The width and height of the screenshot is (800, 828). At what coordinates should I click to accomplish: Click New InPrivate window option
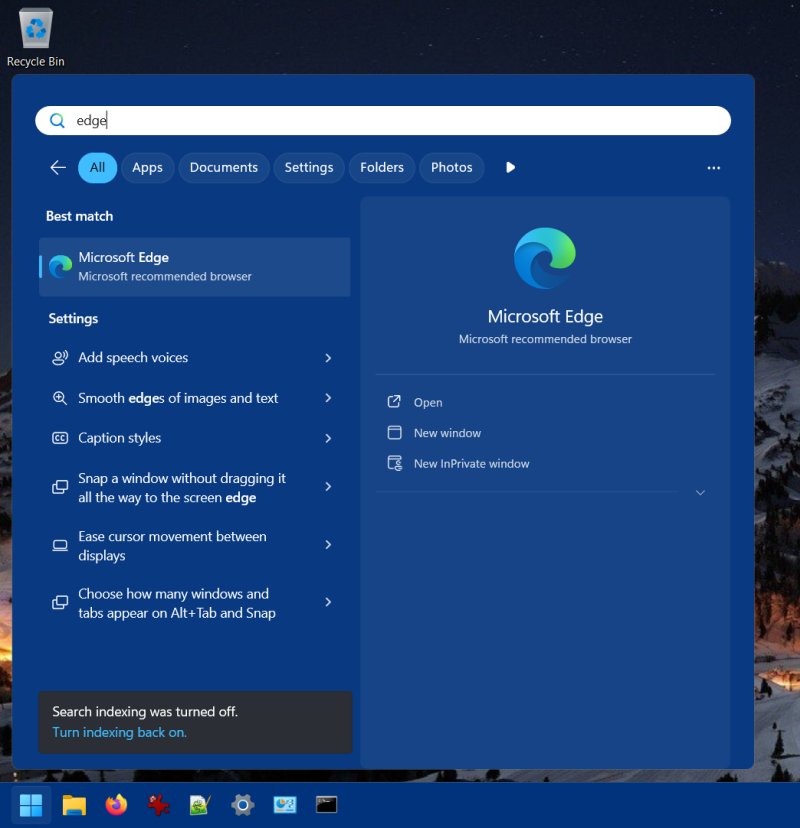coord(471,464)
